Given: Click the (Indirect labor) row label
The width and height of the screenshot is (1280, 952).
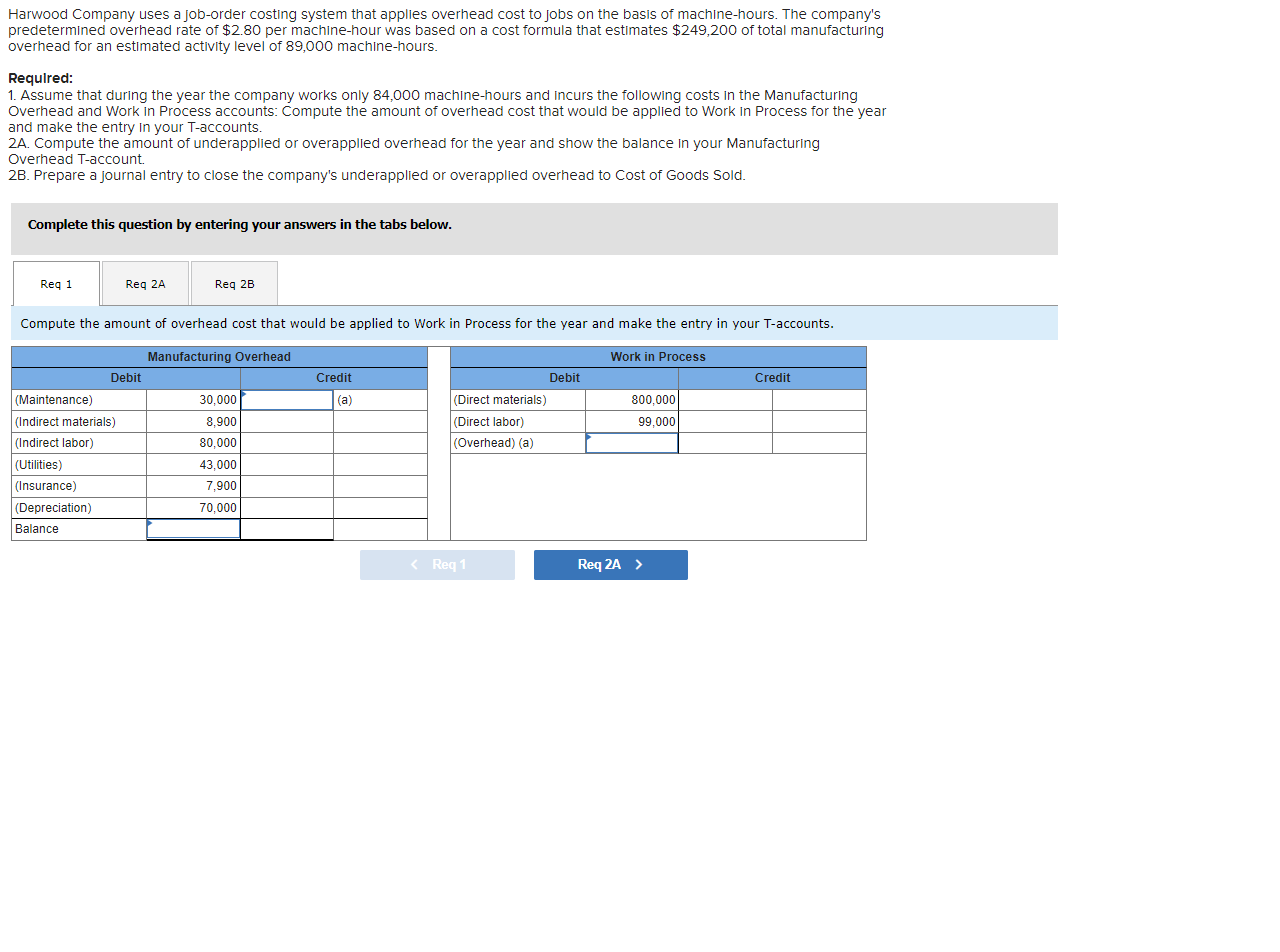Looking at the screenshot, I should 54,443.
